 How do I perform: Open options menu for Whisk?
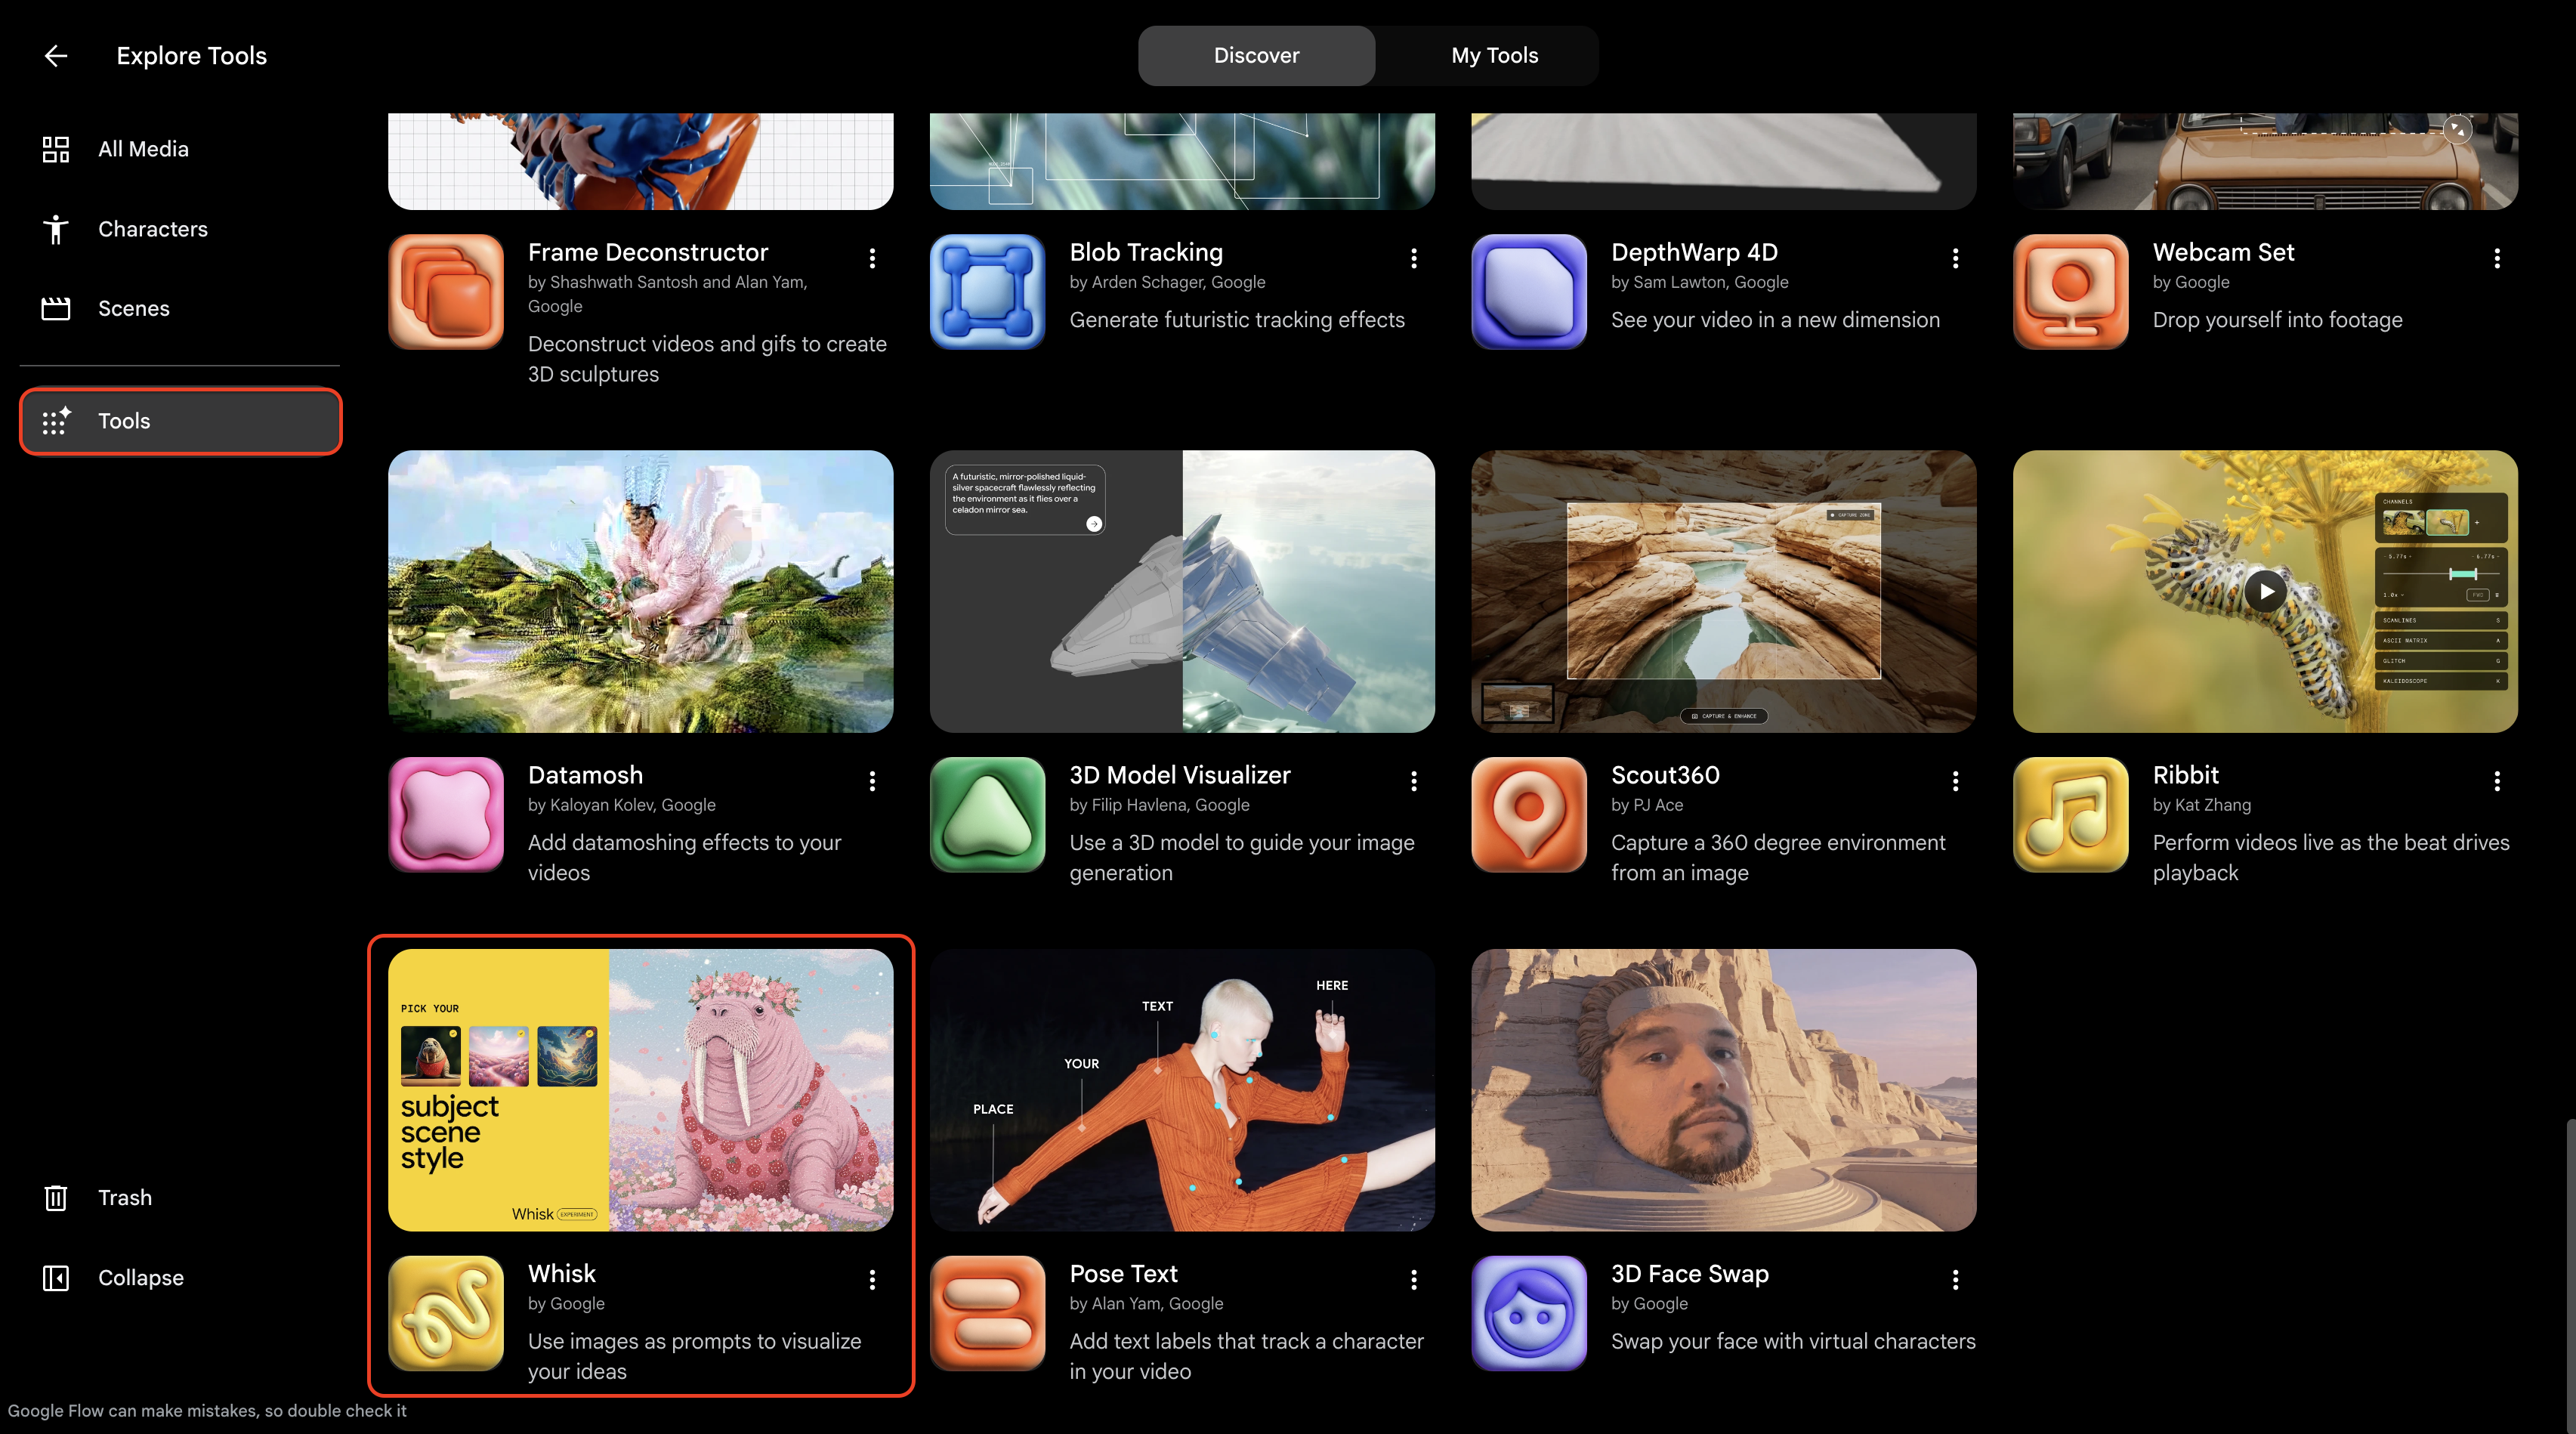[873, 1279]
